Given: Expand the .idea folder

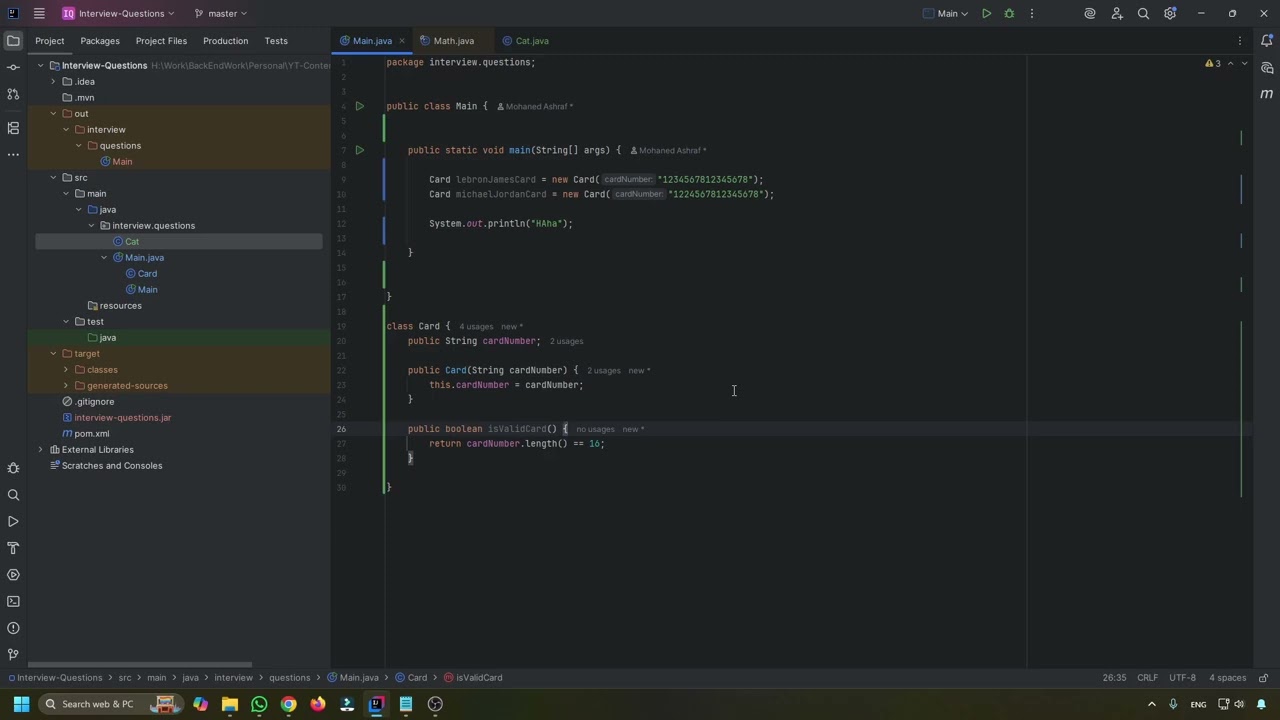Looking at the screenshot, I should click(x=53, y=82).
